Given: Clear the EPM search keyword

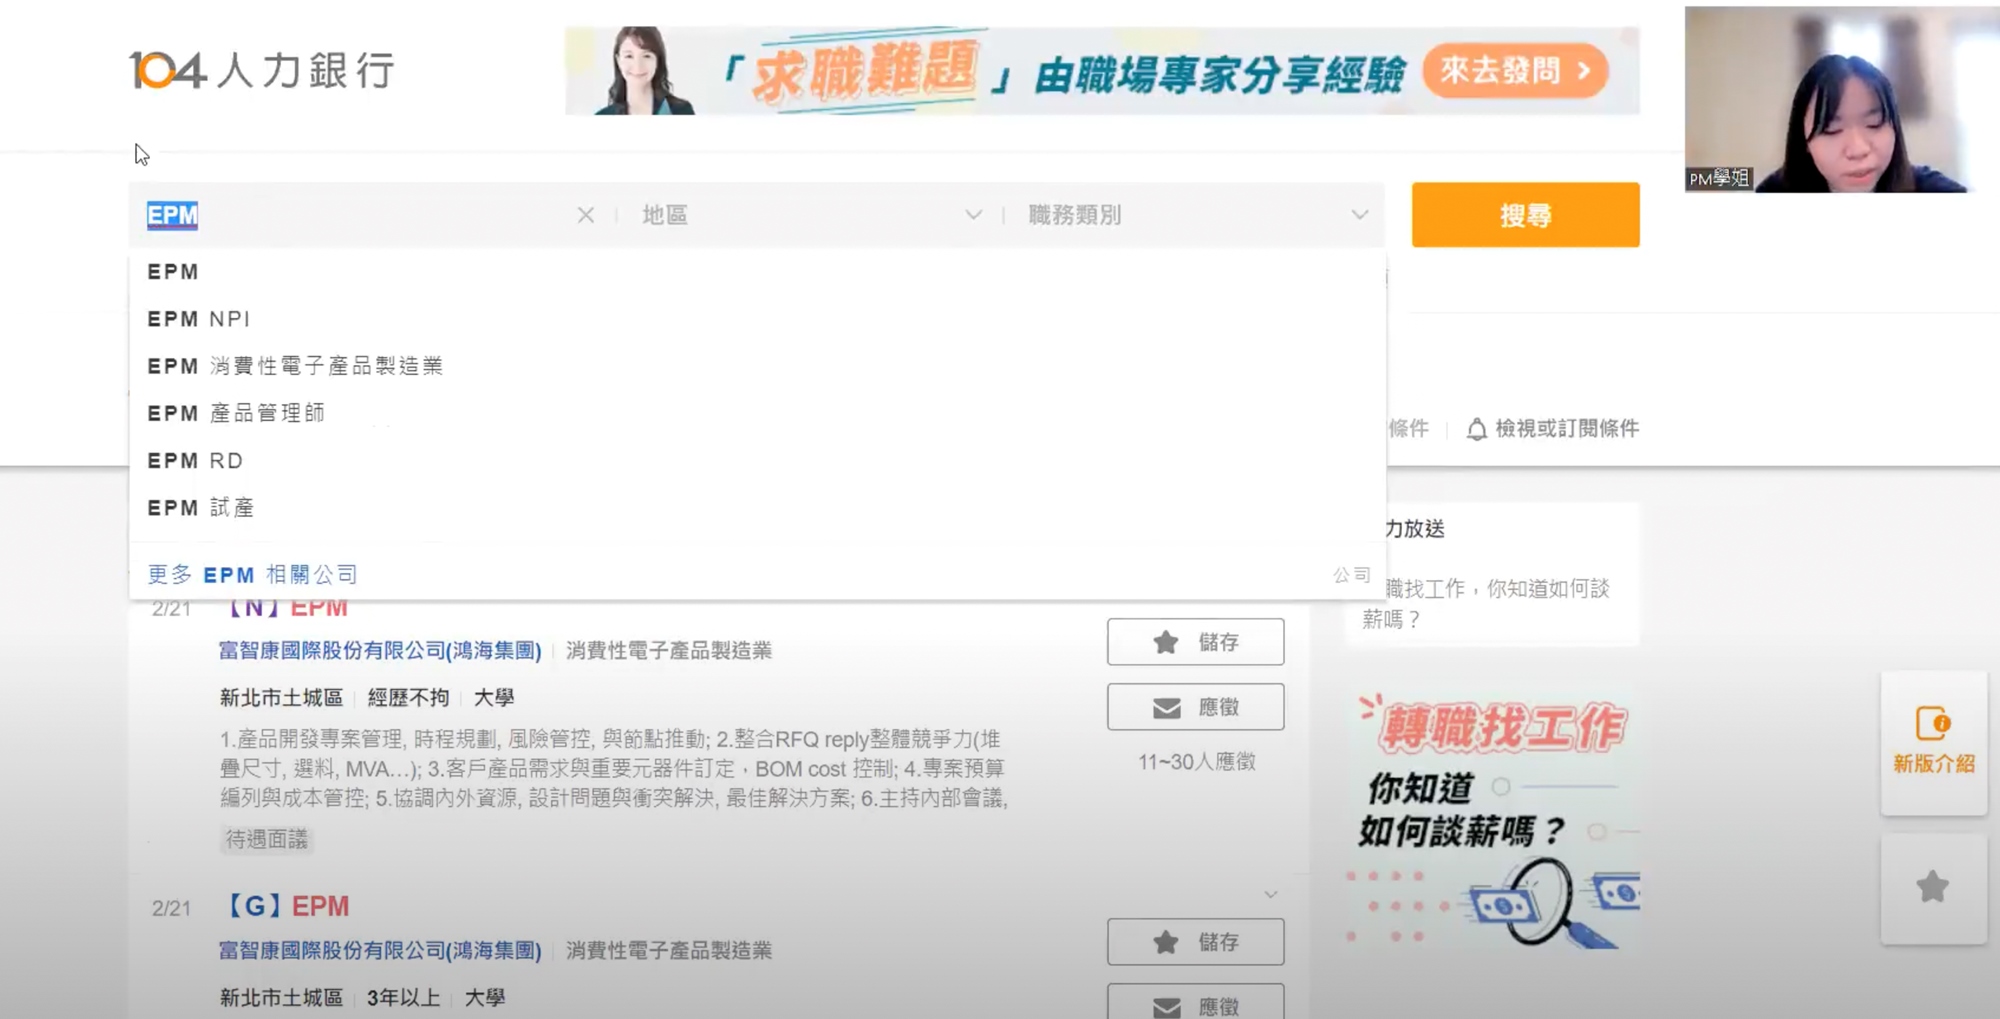Looking at the screenshot, I should click(586, 215).
